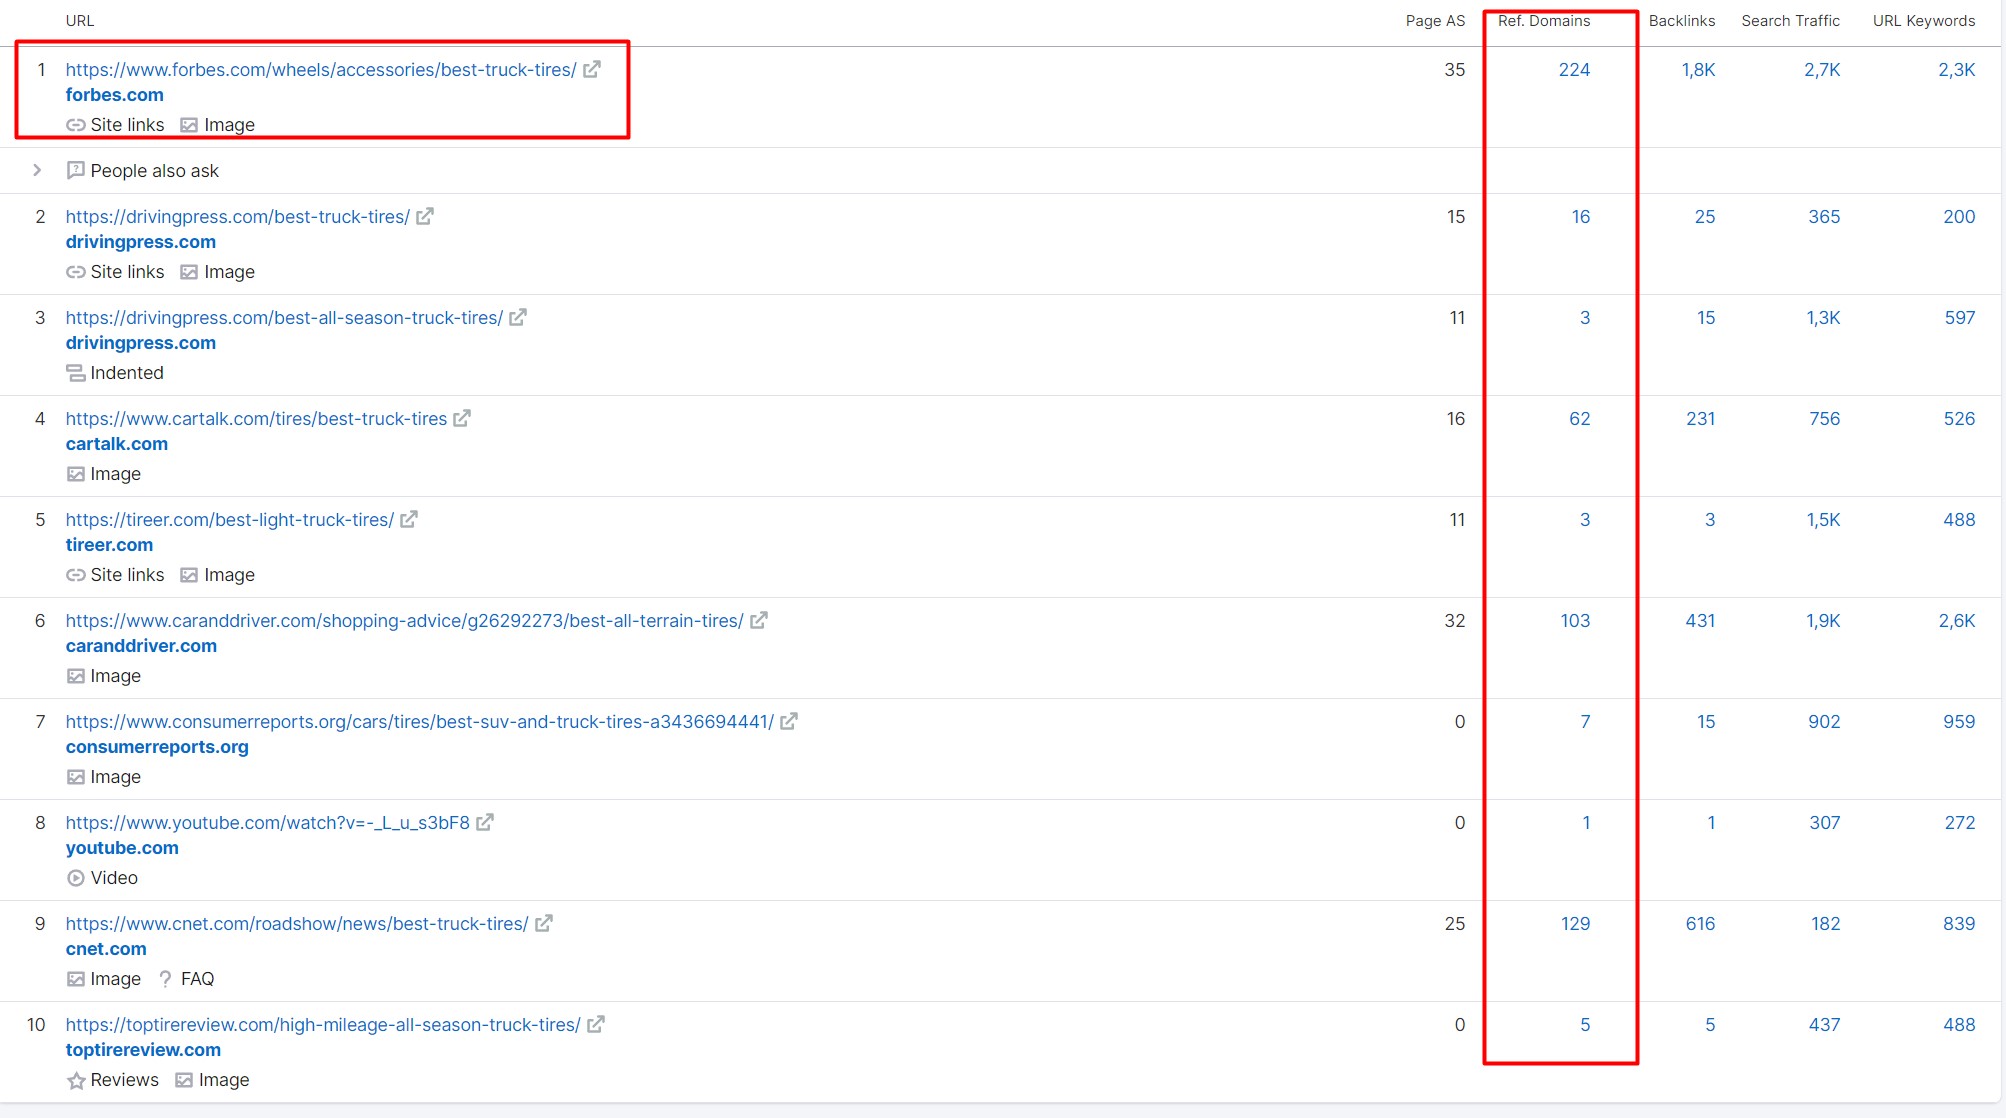Click the Video icon under youtube.com
The image size is (2006, 1118).
tap(76, 878)
